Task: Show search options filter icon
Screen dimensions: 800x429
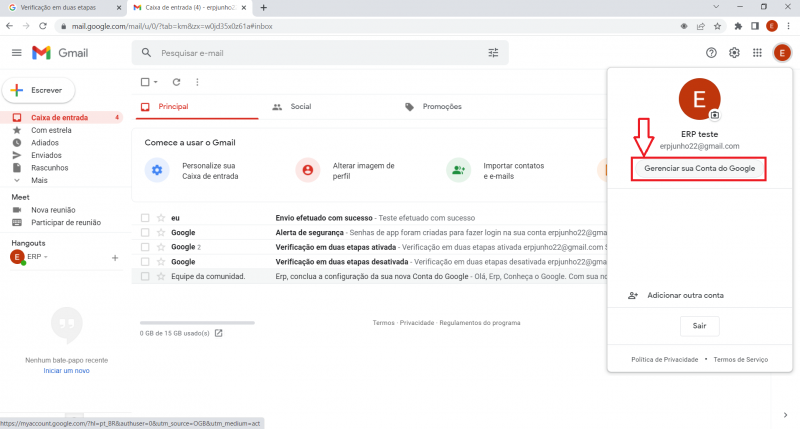Action: coord(493,53)
